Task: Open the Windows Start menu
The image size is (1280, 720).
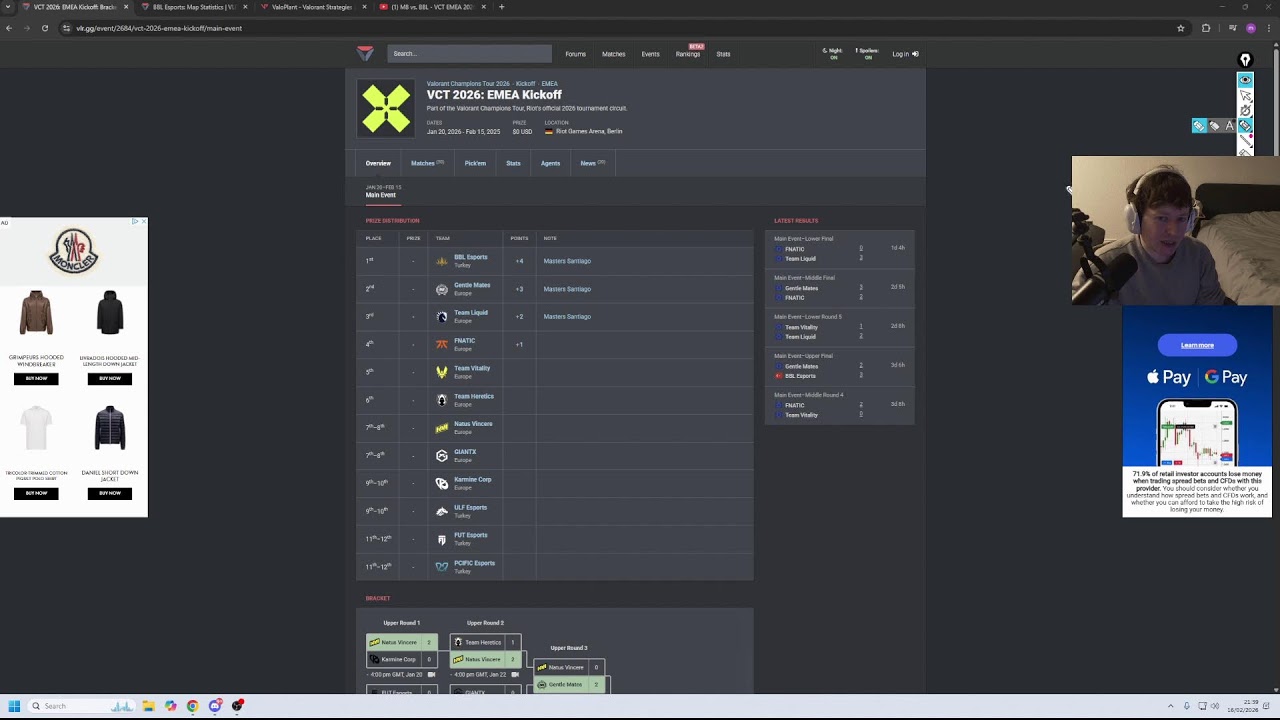Action: pyautogui.click(x=14, y=706)
